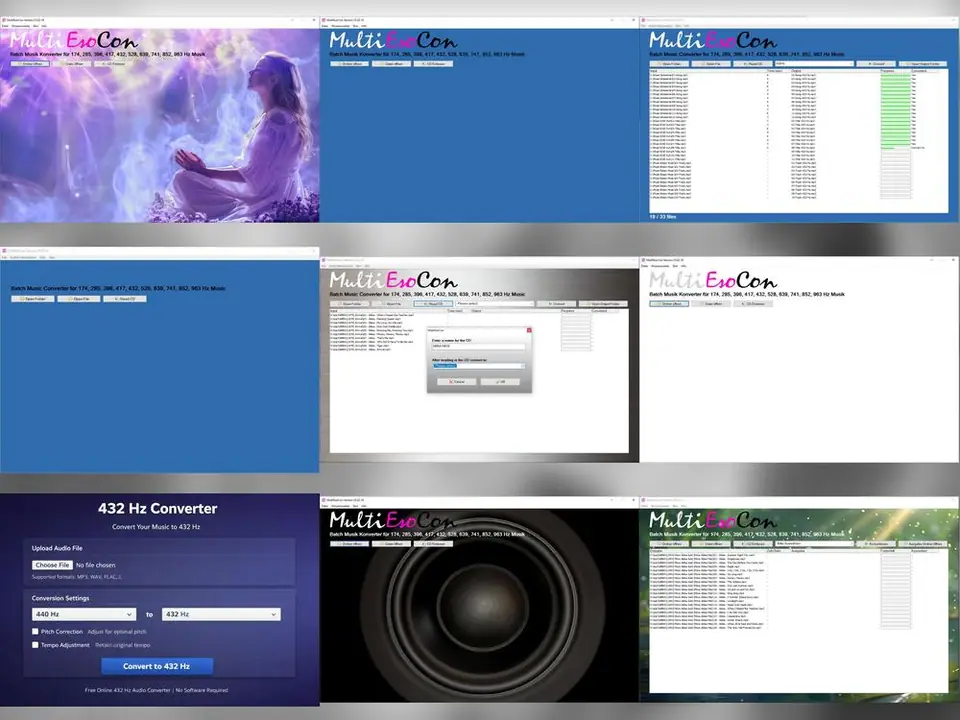The width and height of the screenshot is (960, 720).
Task: Click Choose File in 432 Hz Converter
Action: (x=52, y=565)
